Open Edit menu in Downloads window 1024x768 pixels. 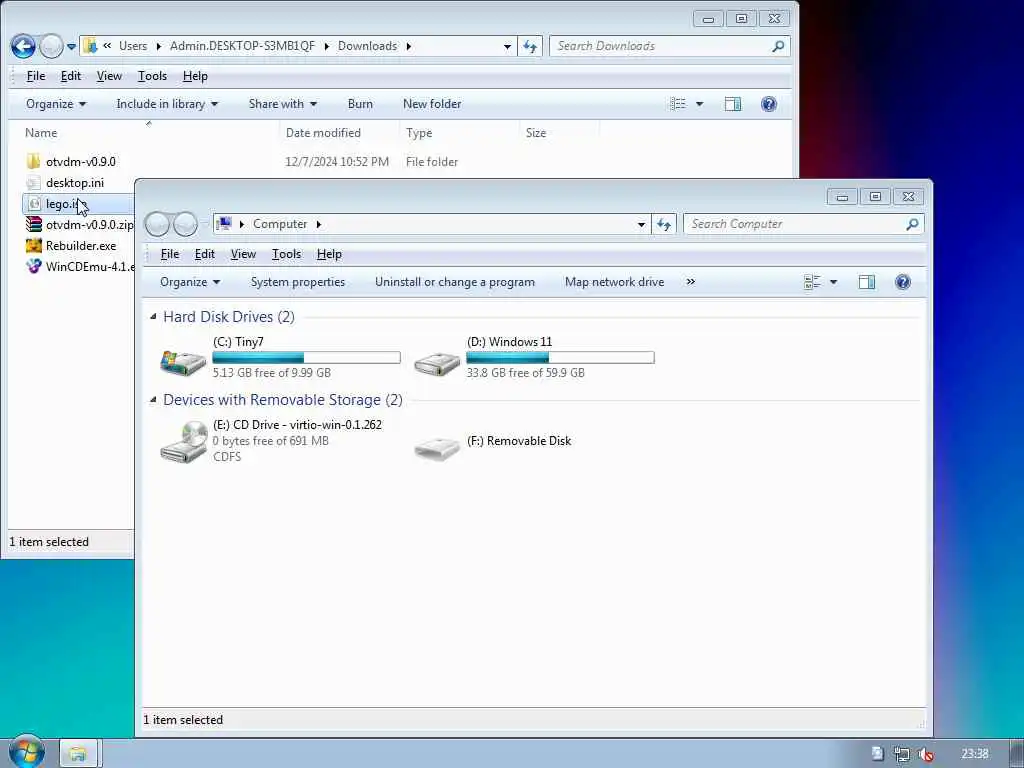click(71, 76)
